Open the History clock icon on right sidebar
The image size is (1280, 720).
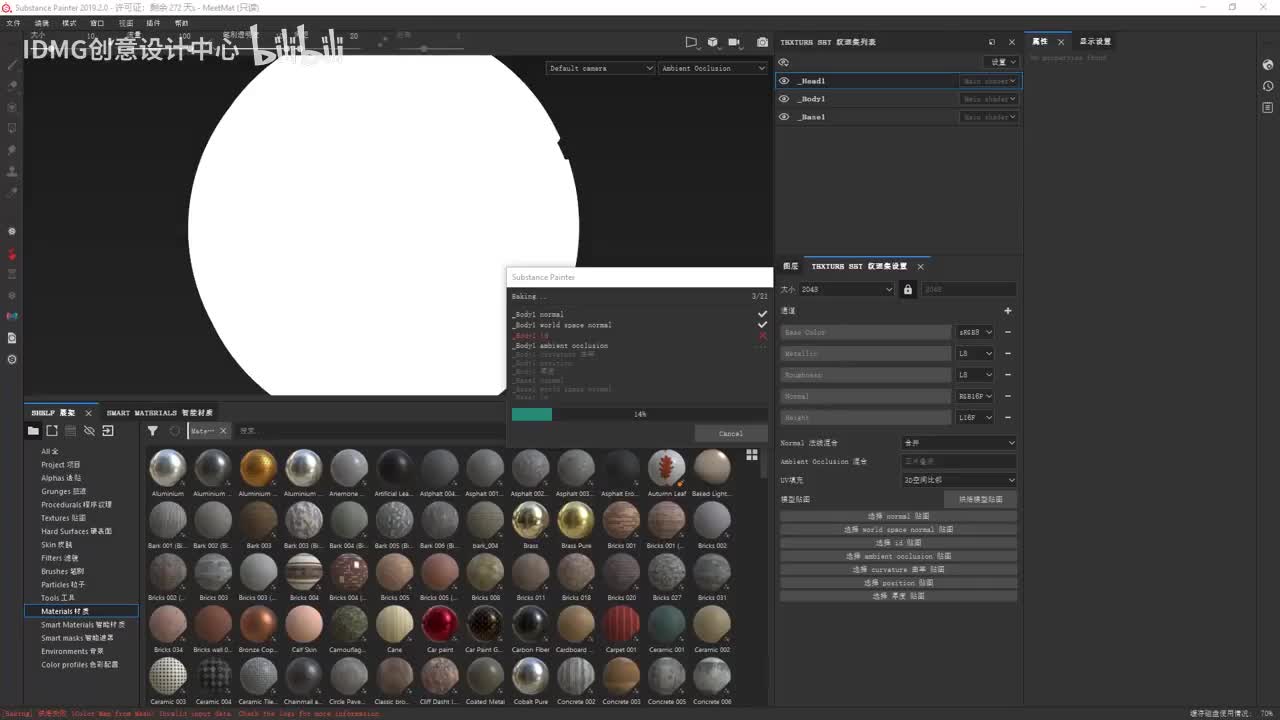coord(1268,85)
